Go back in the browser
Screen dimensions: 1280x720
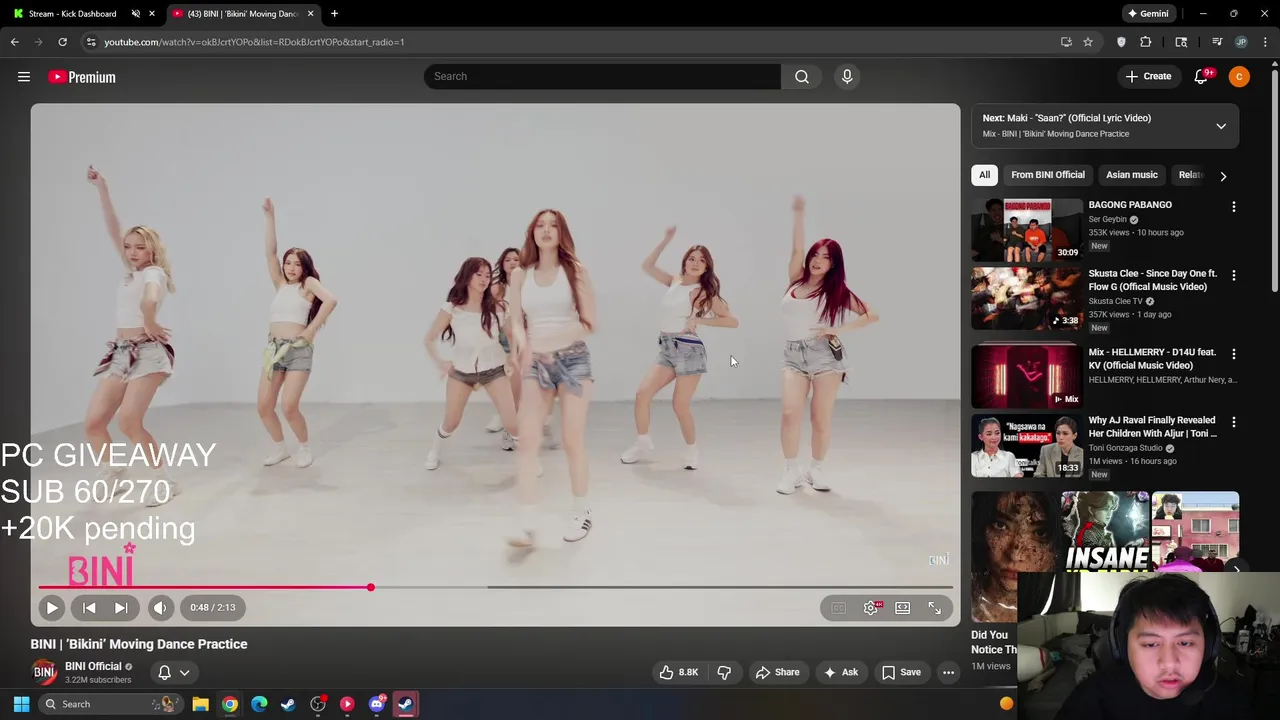15,42
